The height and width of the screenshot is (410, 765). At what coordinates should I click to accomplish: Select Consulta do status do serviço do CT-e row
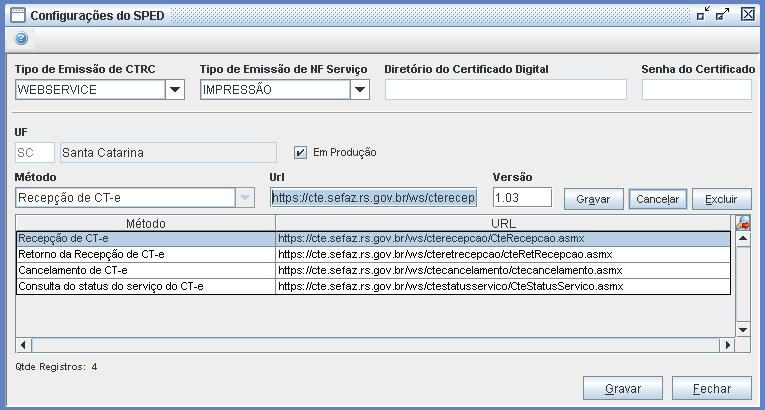pyautogui.click(x=373, y=287)
